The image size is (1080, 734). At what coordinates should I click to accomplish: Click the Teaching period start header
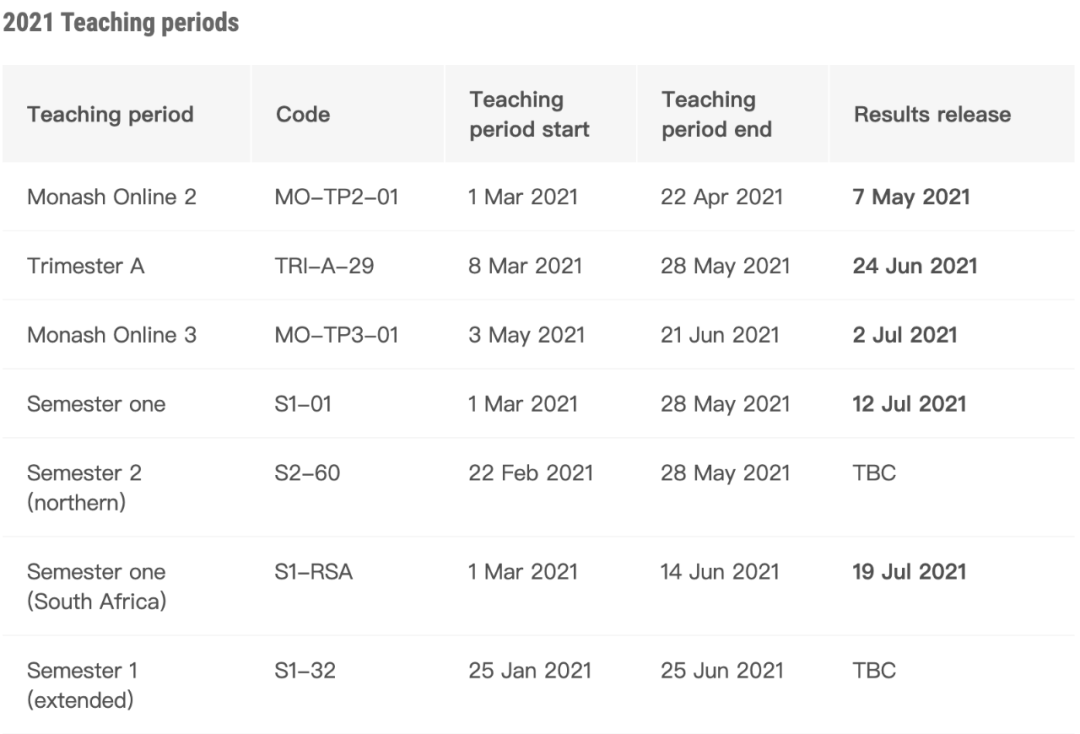point(529,114)
